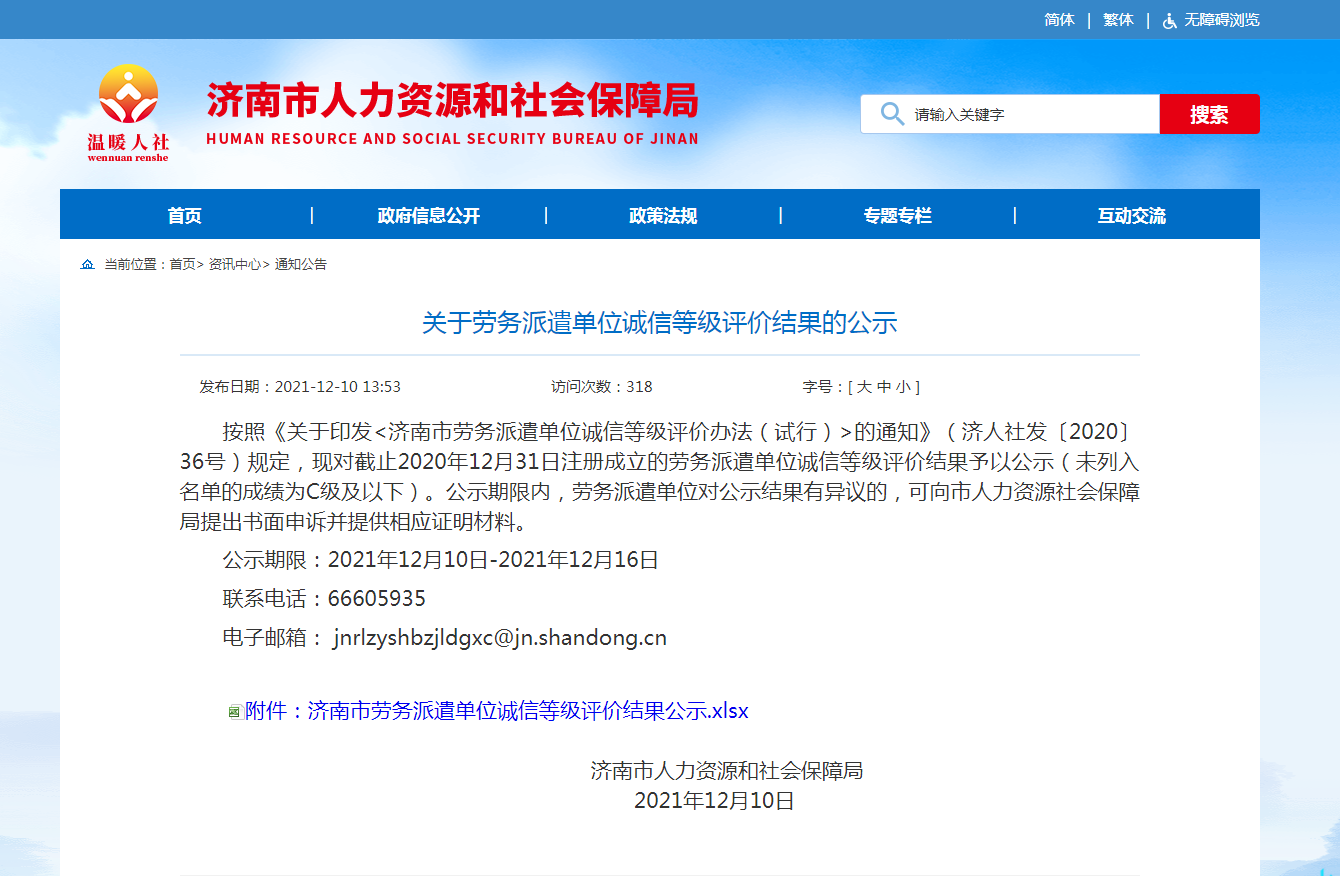Image resolution: width=1340 pixels, height=876 pixels.
Task: Click the 联系电话：66605935 line
Action: (x=324, y=599)
